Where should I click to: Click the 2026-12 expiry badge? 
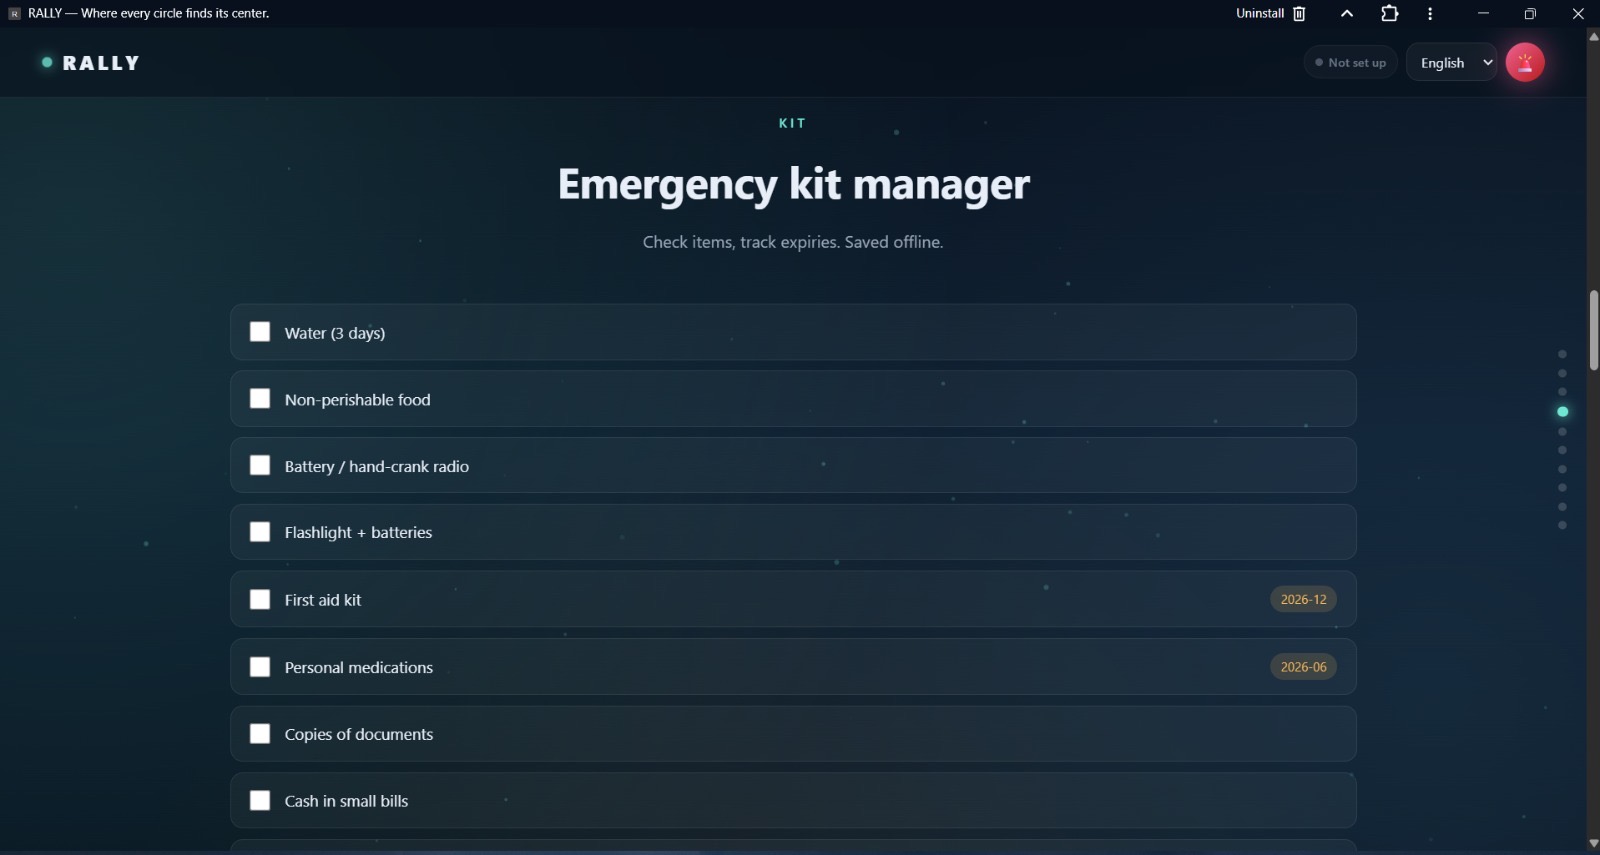pos(1304,599)
